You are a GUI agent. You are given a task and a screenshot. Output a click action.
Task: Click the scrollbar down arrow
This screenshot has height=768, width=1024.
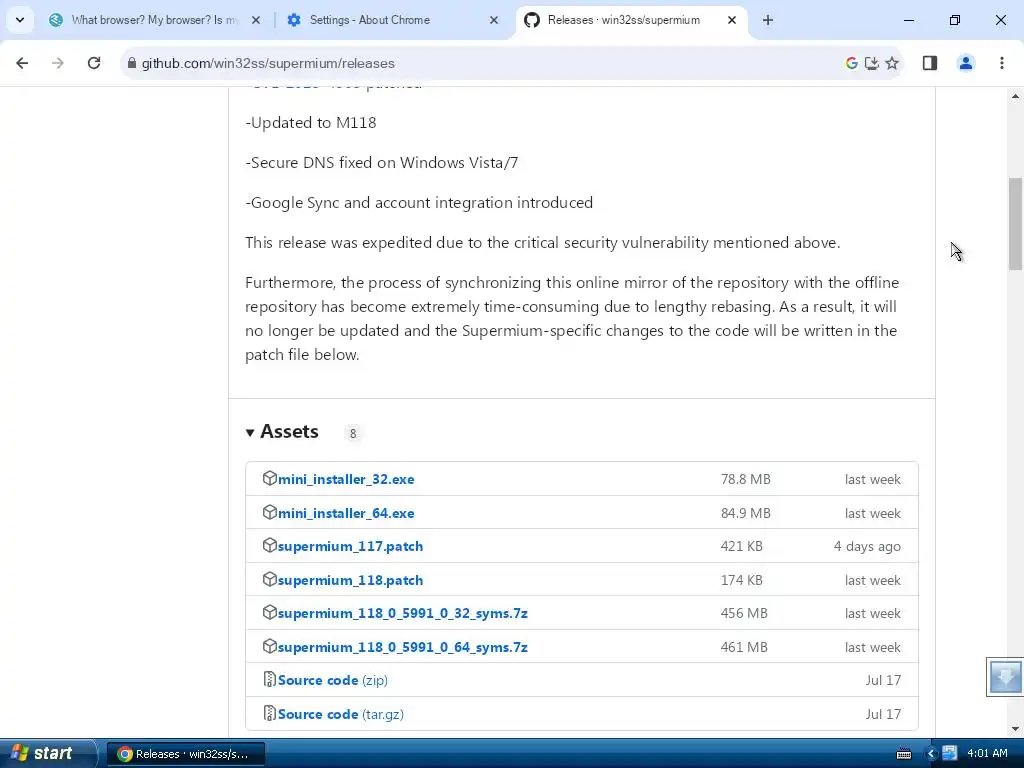pos(1015,729)
